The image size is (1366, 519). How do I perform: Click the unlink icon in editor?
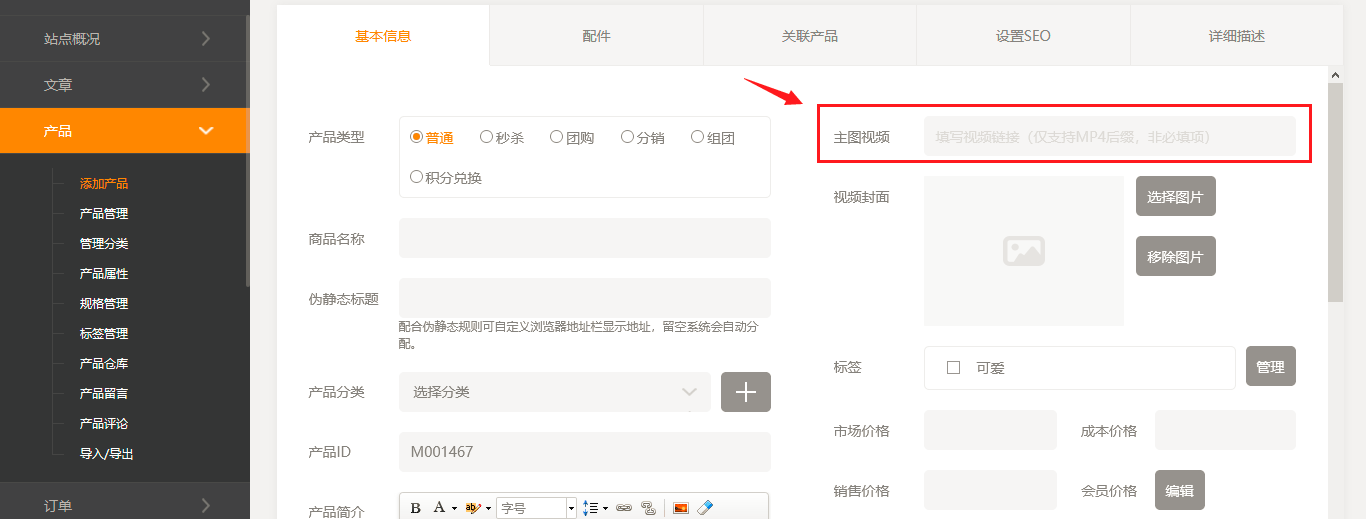648,508
